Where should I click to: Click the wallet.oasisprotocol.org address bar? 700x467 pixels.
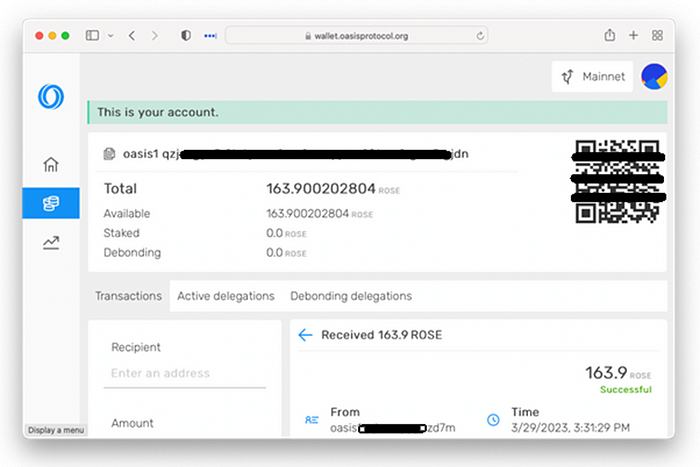(x=356, y=36)
